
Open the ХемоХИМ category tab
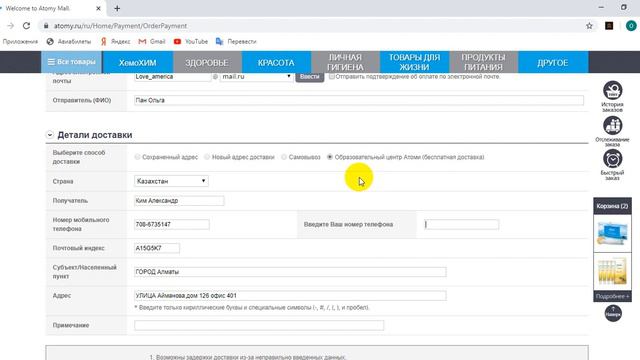(138, 62)
